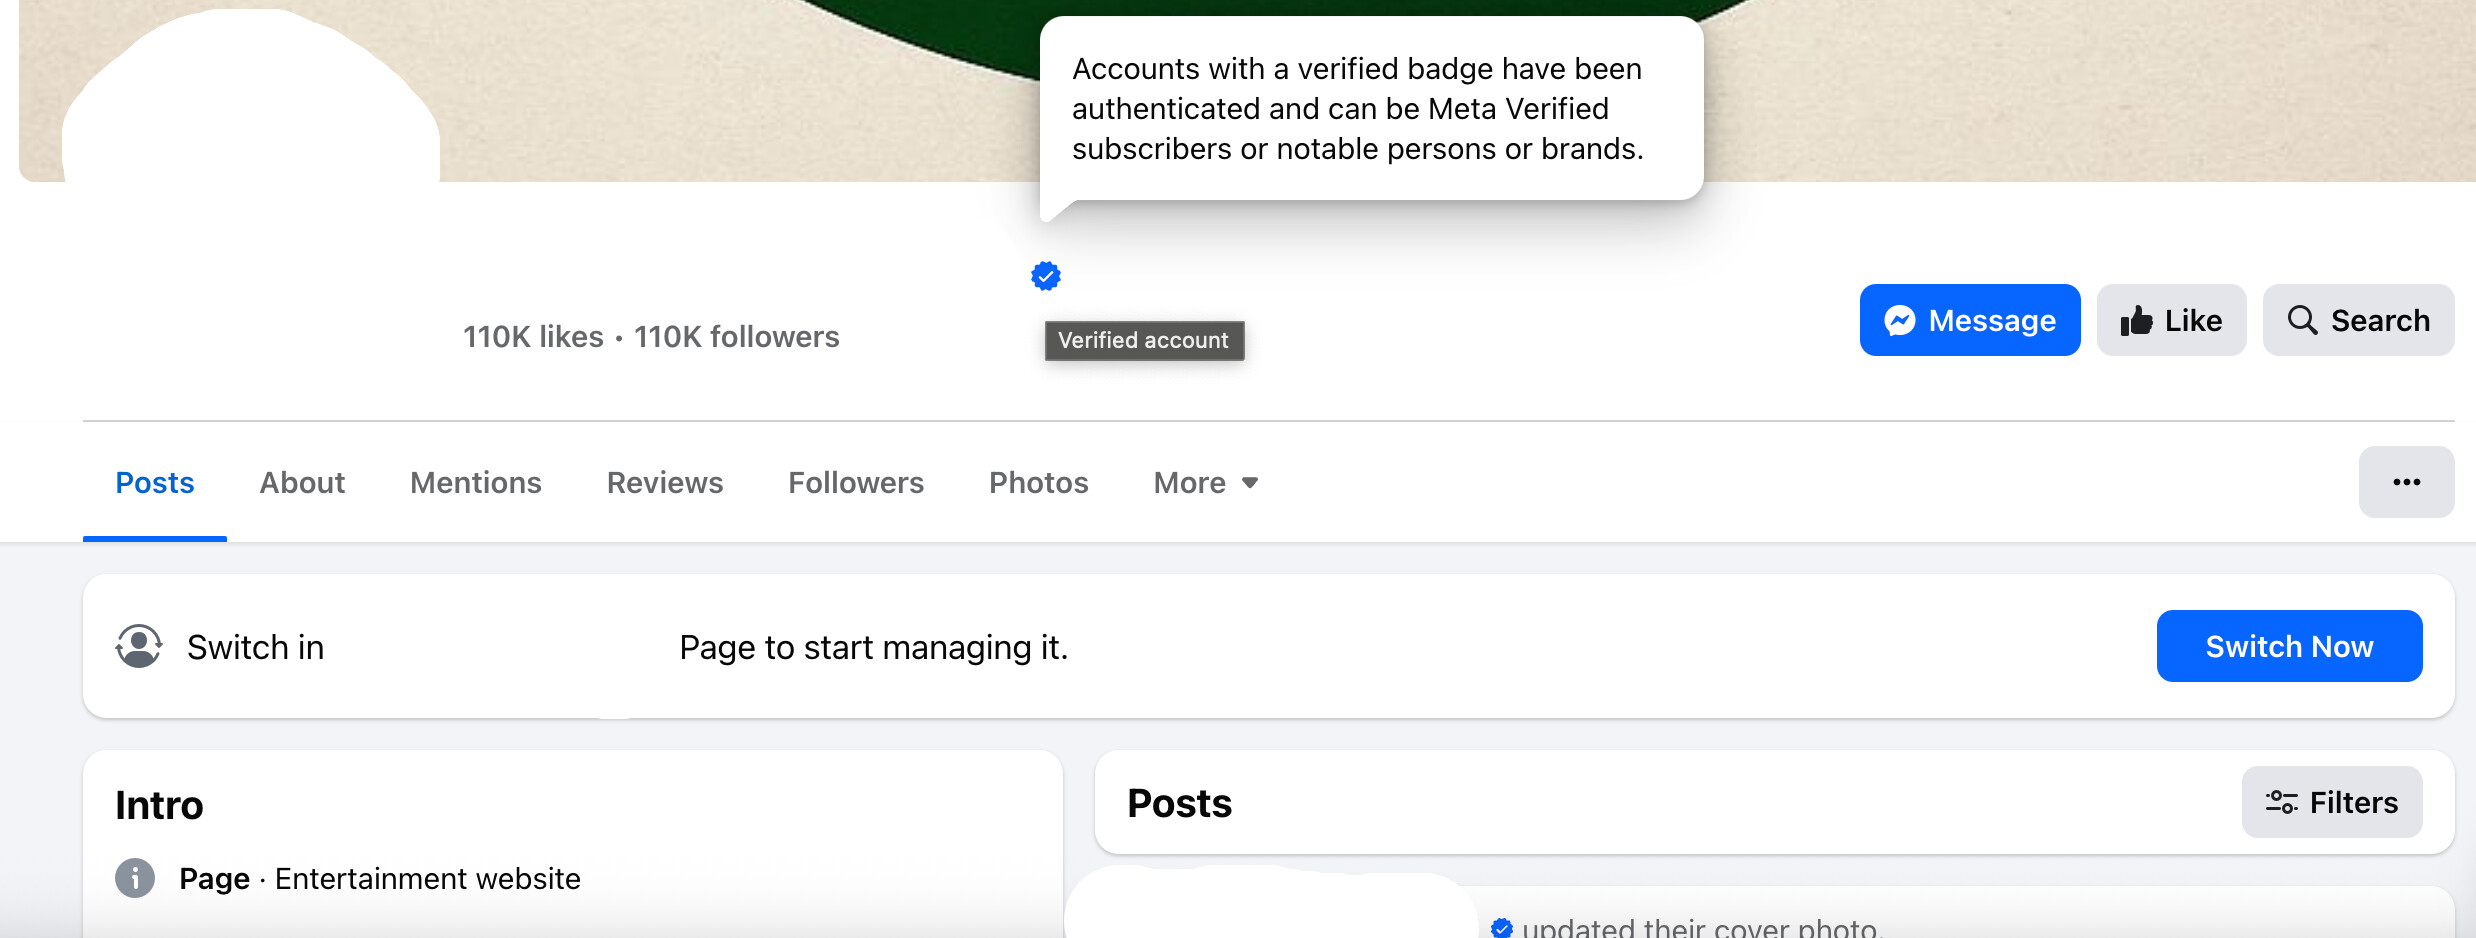2476x938 pixels.
Task: Click verified badge beside cover photo update
Action: tap(1501, 927)
